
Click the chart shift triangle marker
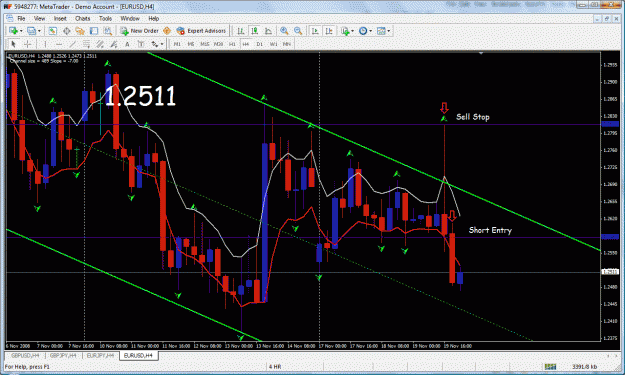tap(481, 53)
